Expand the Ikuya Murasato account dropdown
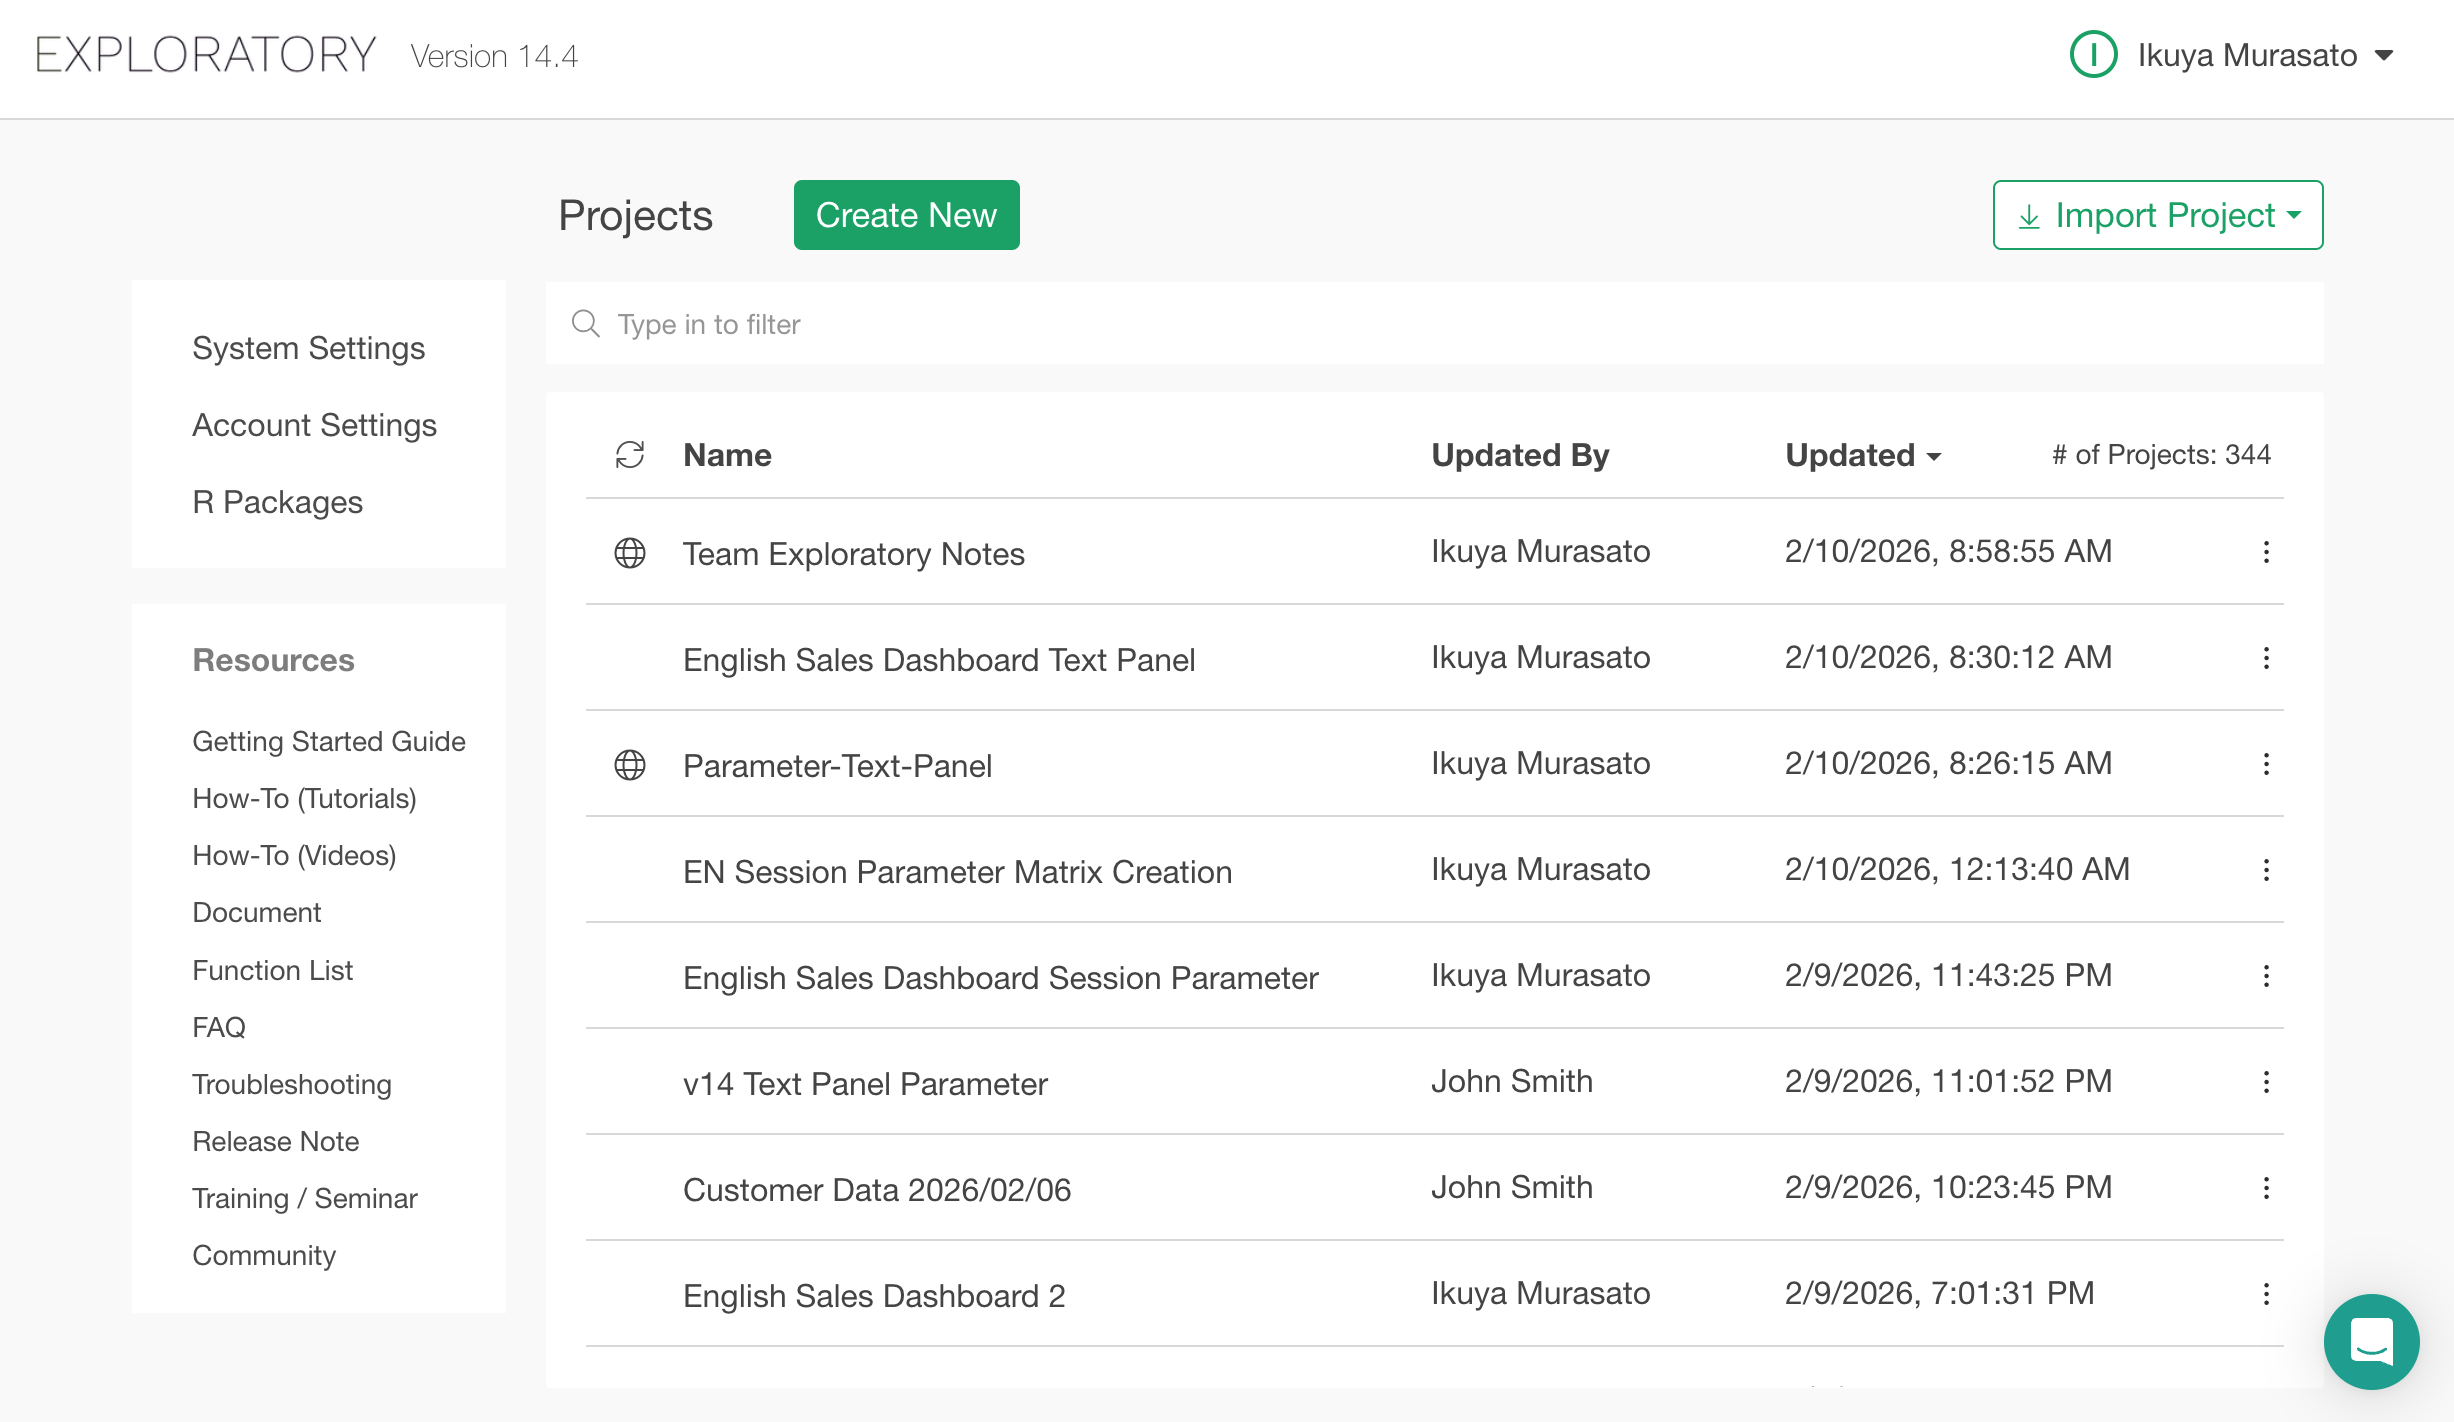Viewport: 2454px width, 1422px height. [2385, 55]
